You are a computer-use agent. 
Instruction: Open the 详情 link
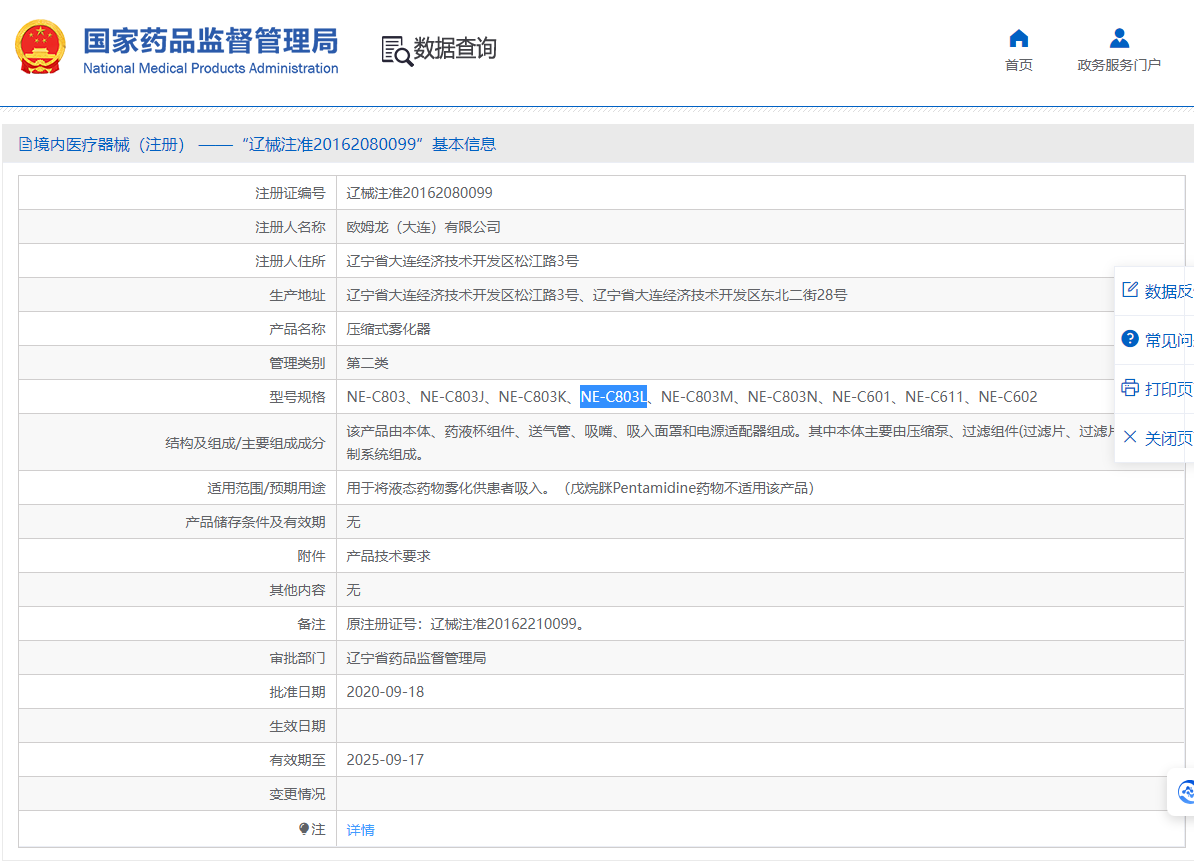[x=360, y=830]
